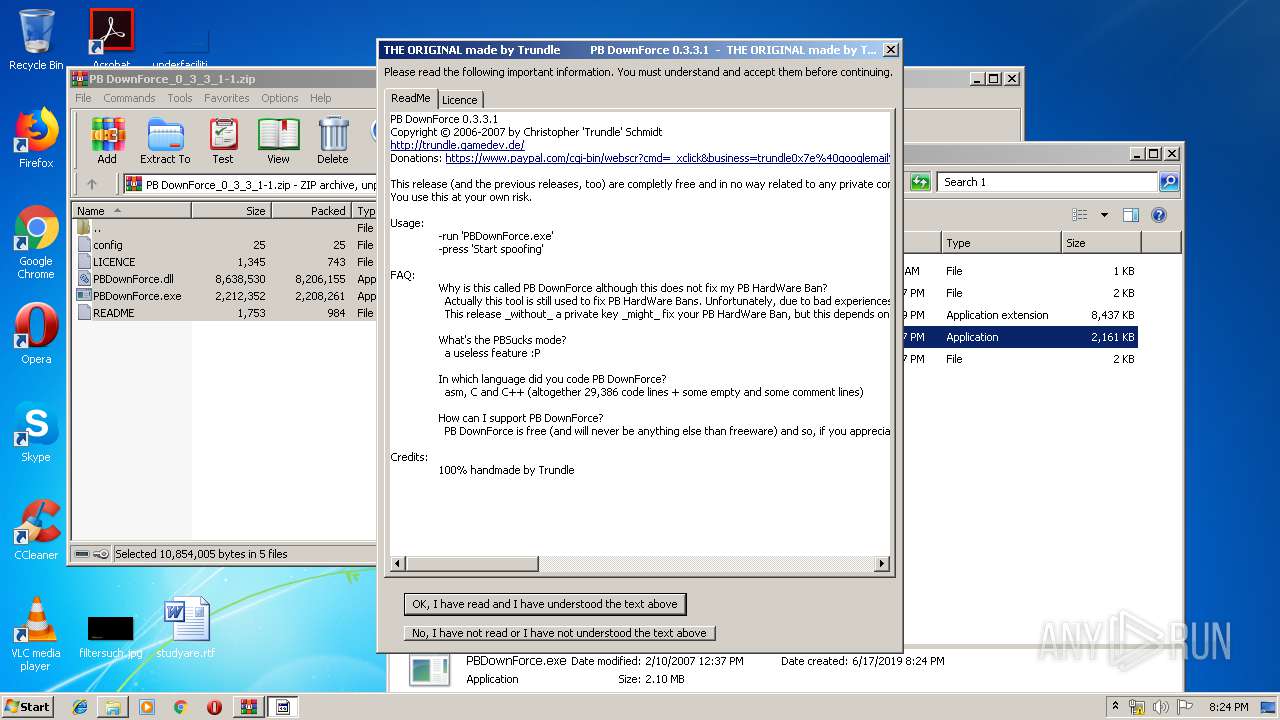Toggle the Explorer preview pane icon

1131,215
